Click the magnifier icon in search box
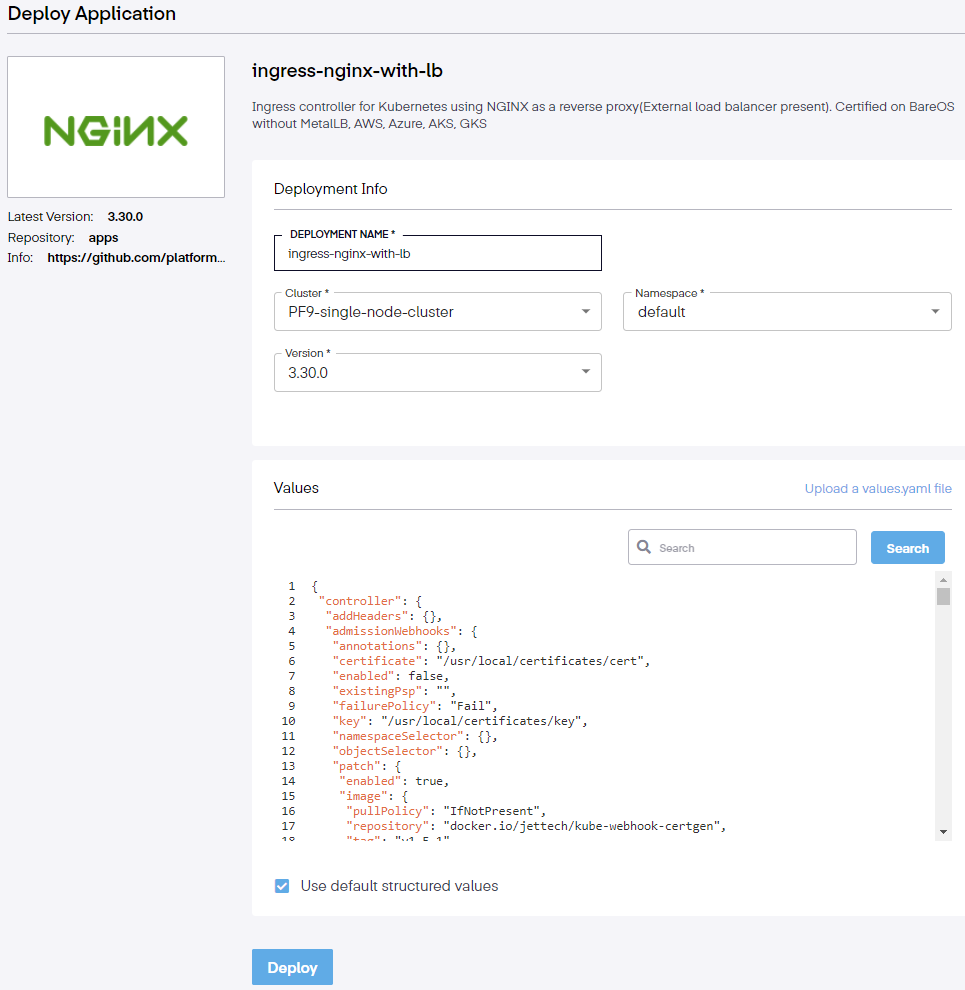This screenshot has width=965, height=990. tap(644, 548)
